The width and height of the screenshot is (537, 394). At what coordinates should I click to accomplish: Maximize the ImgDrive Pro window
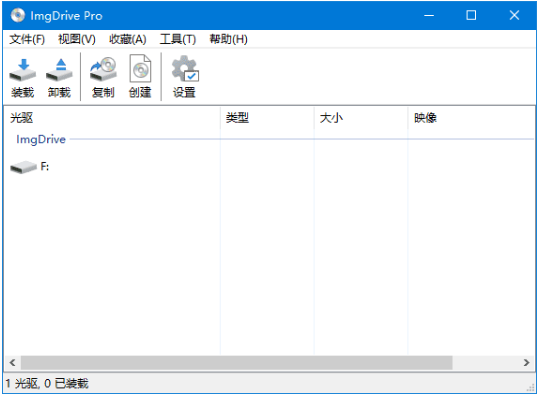click(471, 15)
